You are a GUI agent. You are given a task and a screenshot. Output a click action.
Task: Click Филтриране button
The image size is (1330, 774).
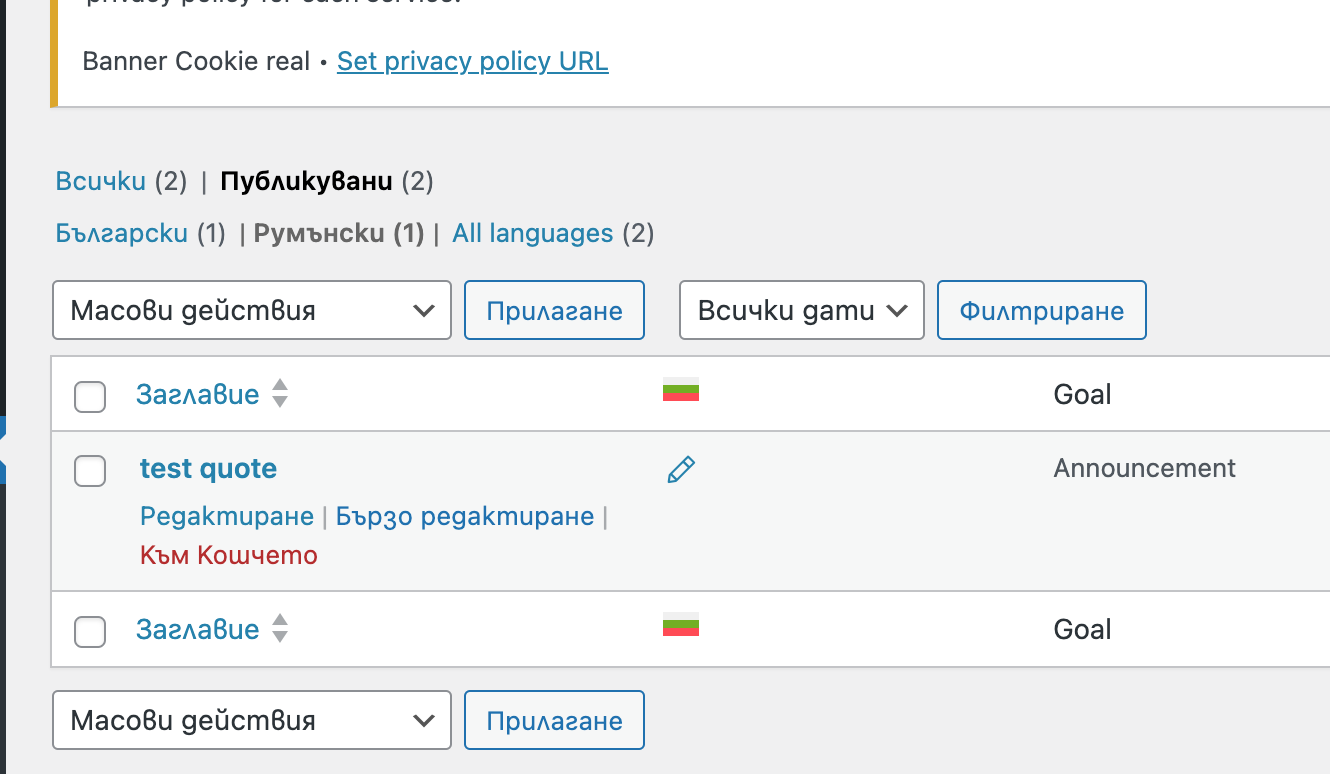1041,310
